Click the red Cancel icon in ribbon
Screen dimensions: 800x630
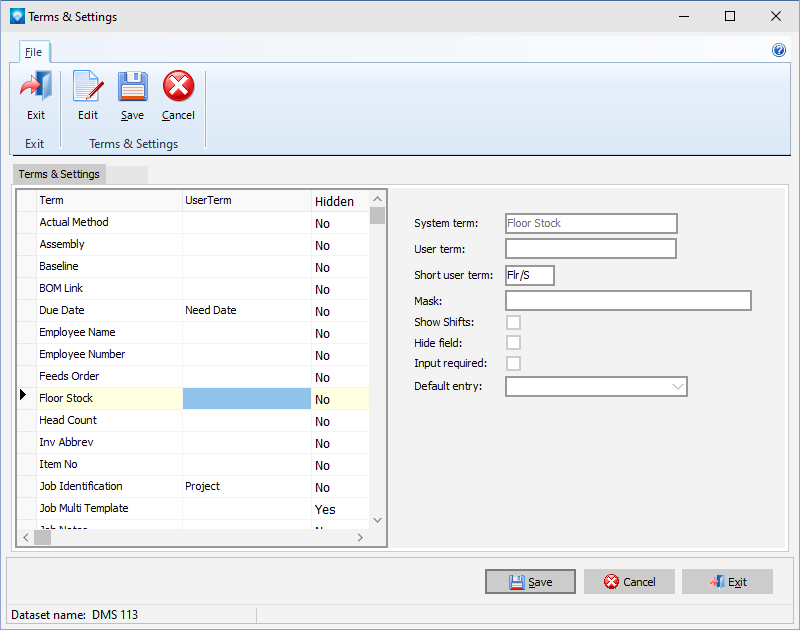point(178,88)
